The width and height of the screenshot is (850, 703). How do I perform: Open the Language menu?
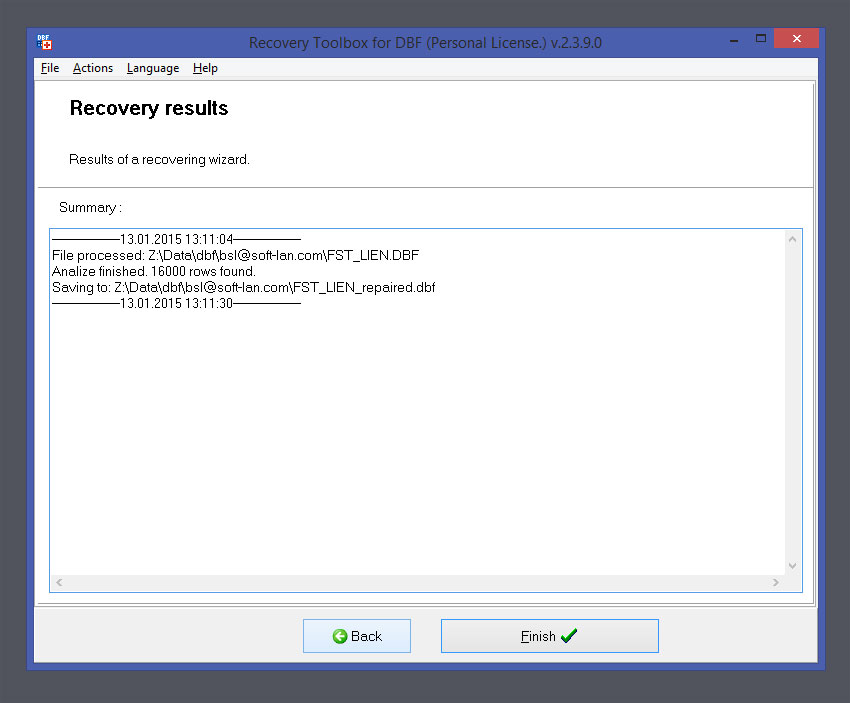pyautogui.click(x=153, y=68)
